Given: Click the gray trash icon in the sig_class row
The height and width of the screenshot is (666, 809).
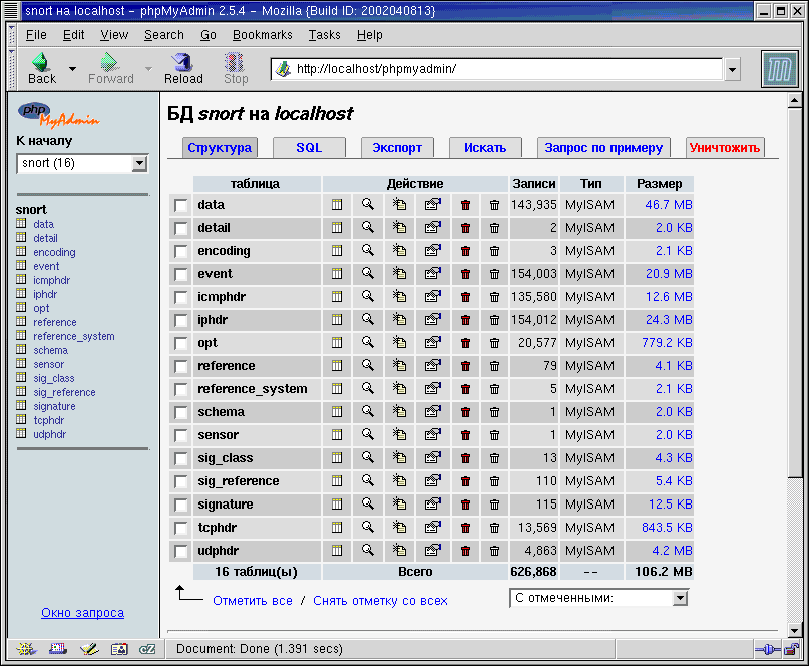Looking at the screenshot, I should 494,458.
